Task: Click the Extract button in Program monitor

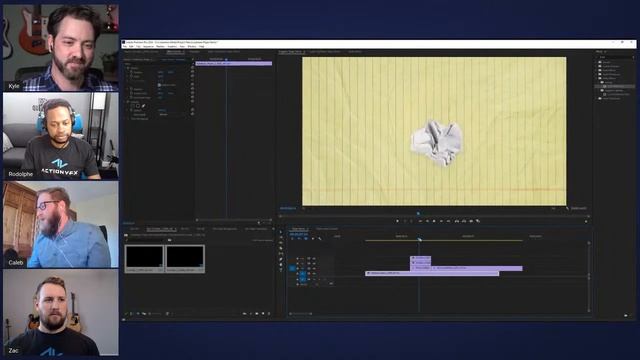Action: [464, 221]
